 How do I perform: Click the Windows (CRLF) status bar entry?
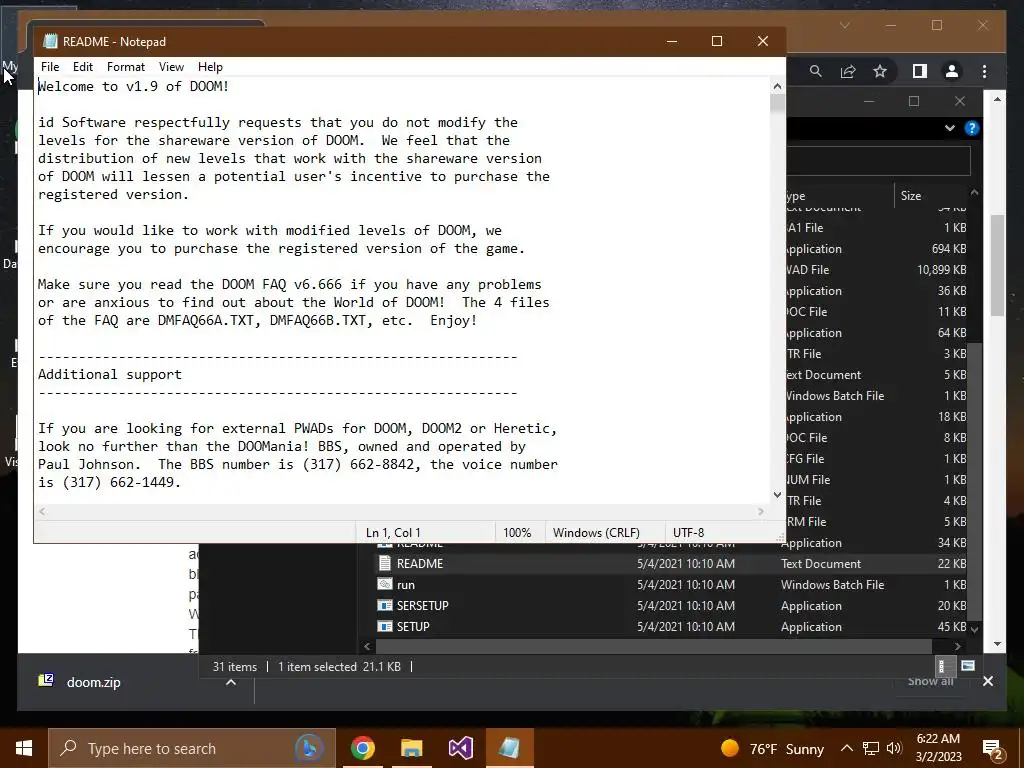(596, 532)
